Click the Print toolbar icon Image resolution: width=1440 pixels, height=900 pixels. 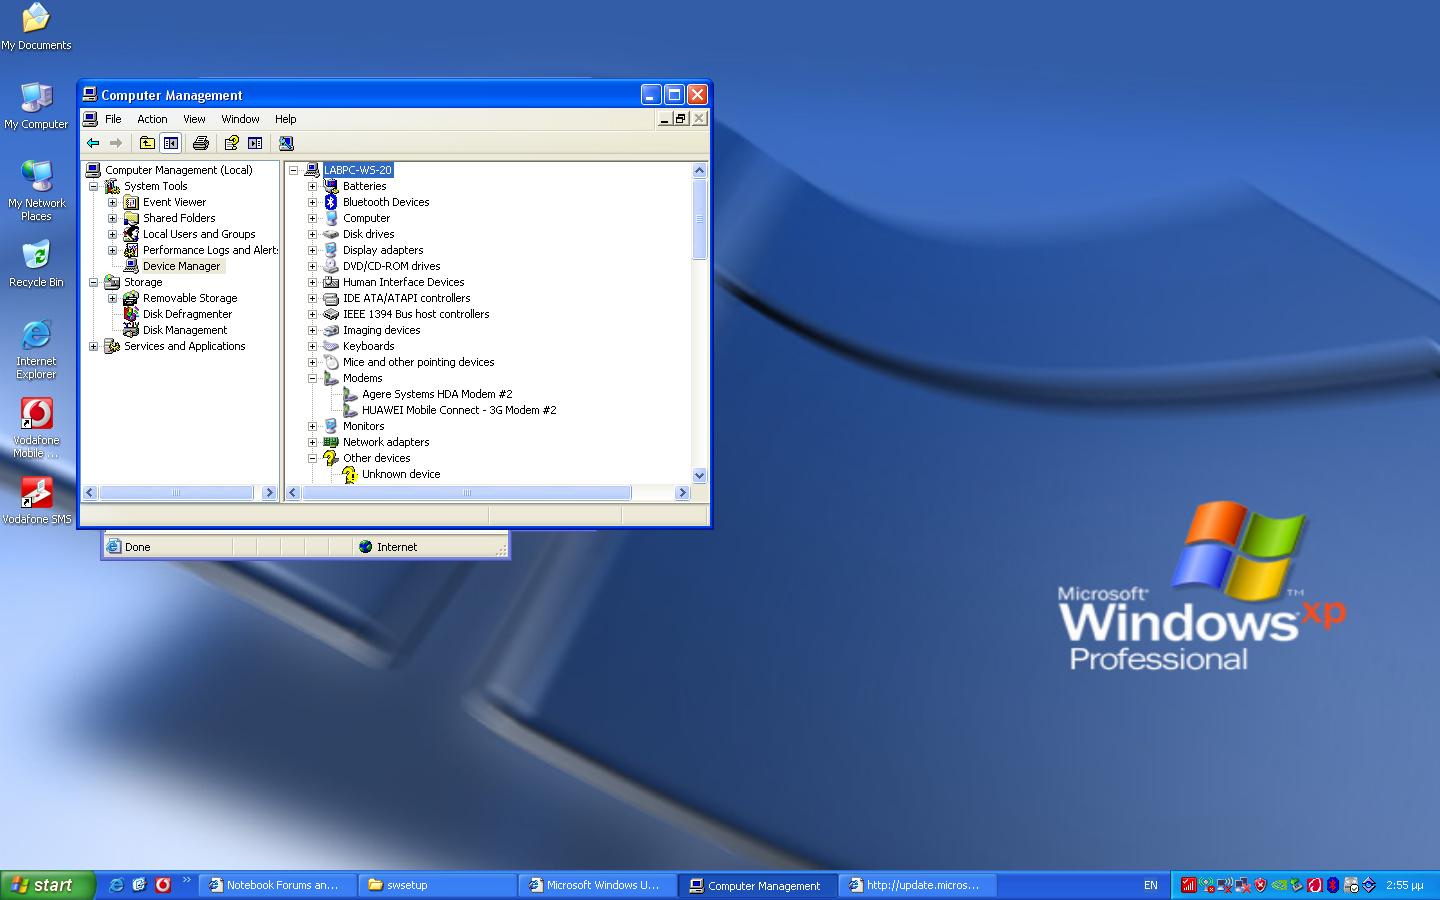coord(200,143)
